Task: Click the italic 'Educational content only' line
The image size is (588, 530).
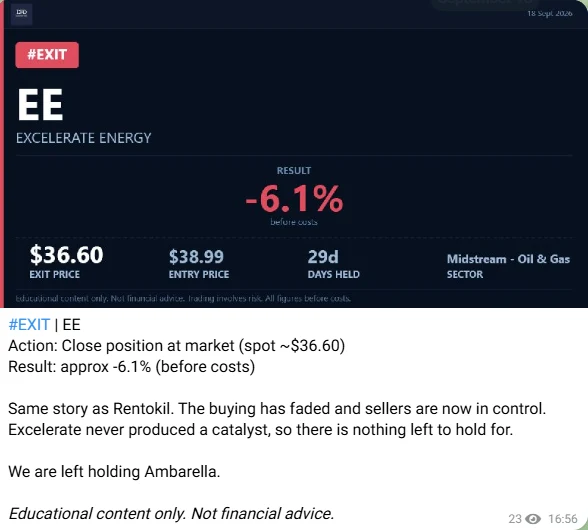Action: coord(171,513)
